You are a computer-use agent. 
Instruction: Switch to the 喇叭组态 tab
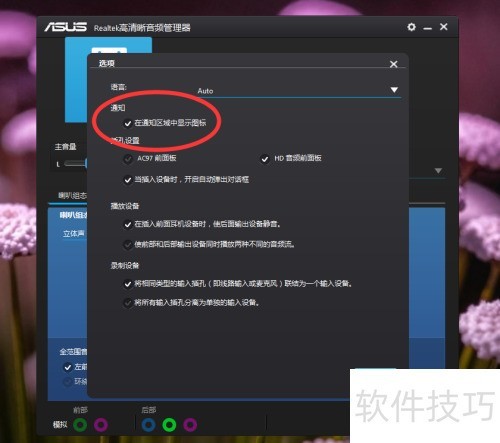pos(72,195)
